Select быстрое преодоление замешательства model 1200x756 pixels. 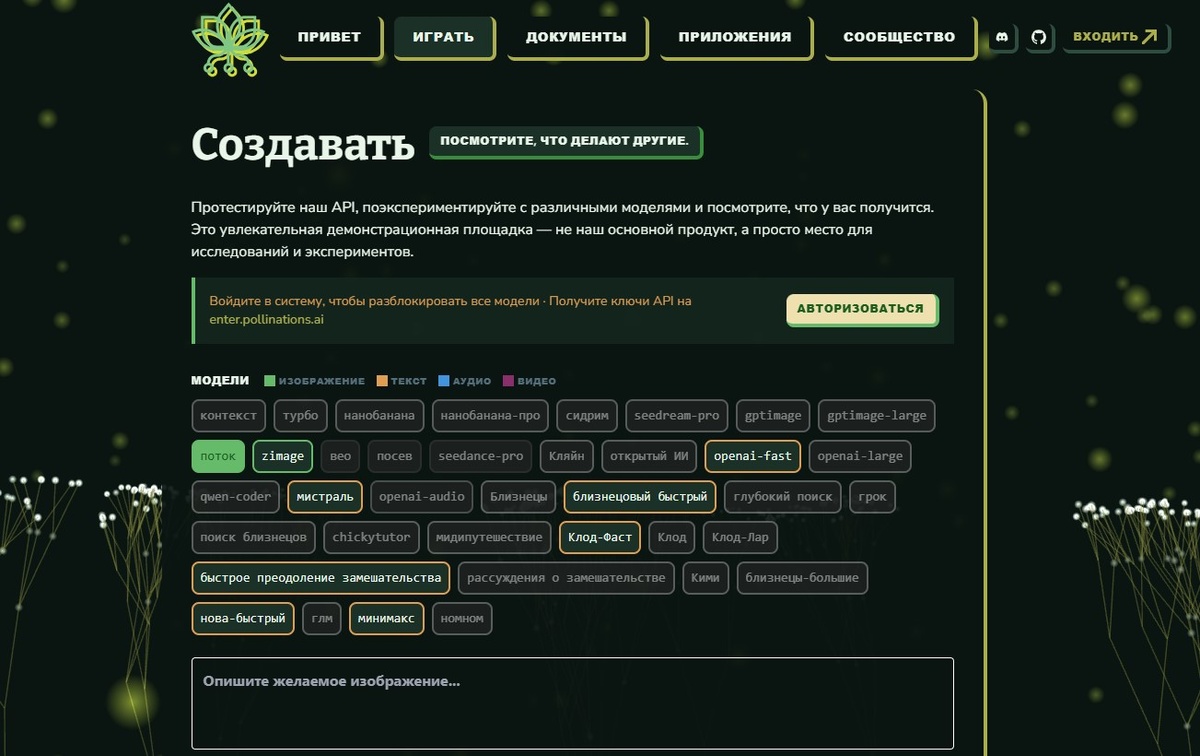(x=320, y=578)
